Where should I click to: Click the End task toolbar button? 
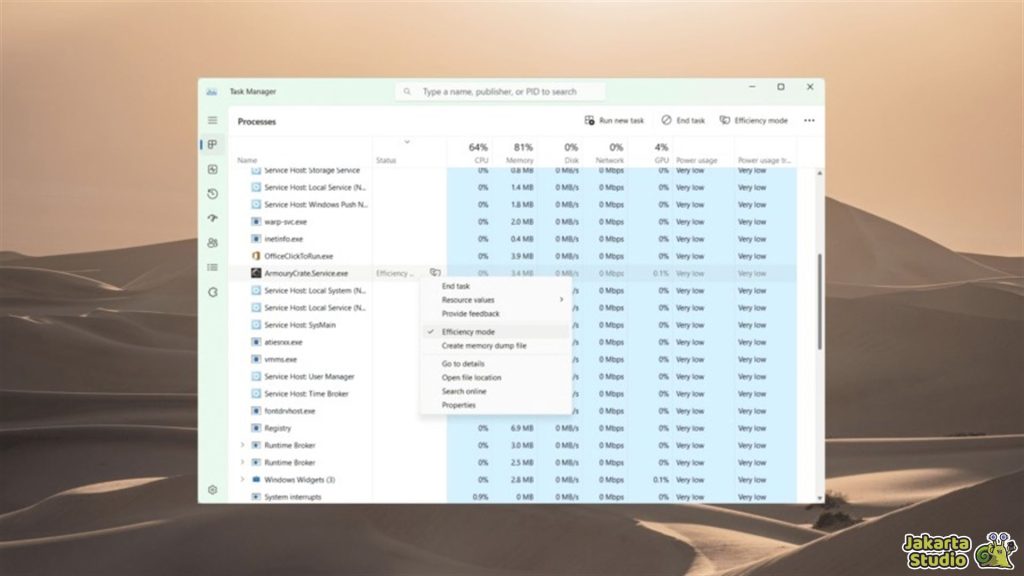[x=684, y=120]
